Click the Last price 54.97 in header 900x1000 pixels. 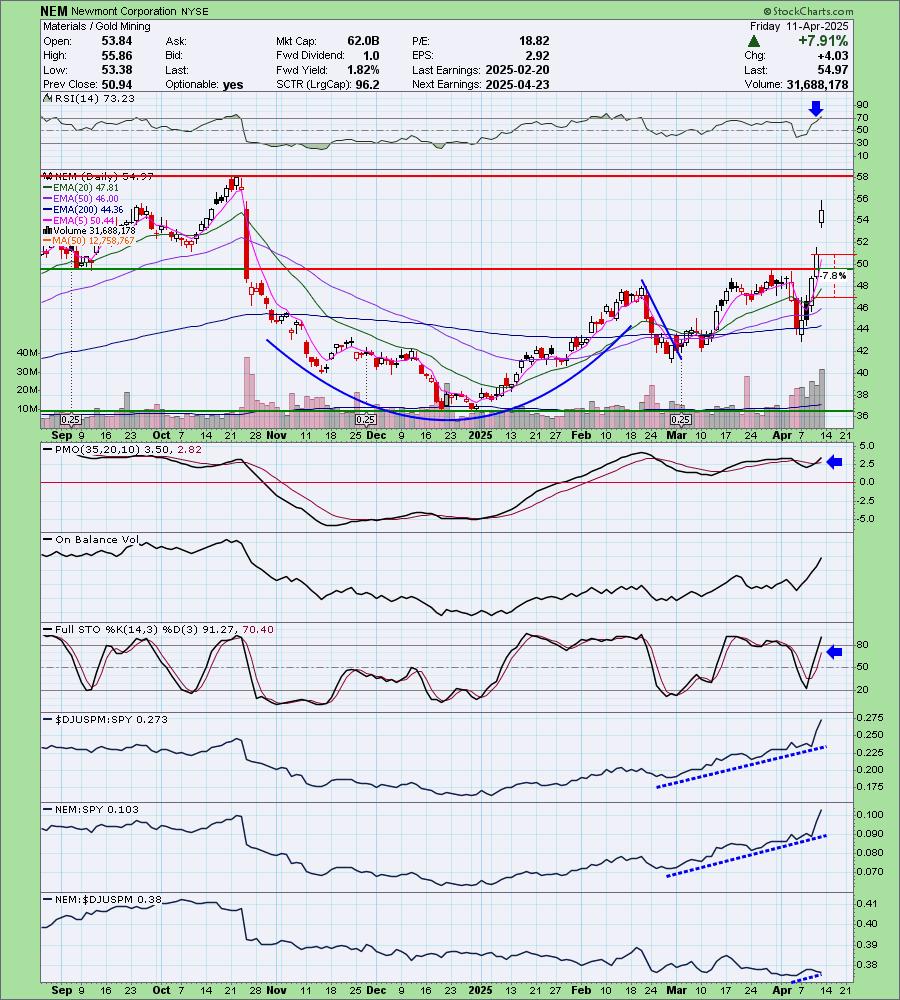(x=833, y=70)
